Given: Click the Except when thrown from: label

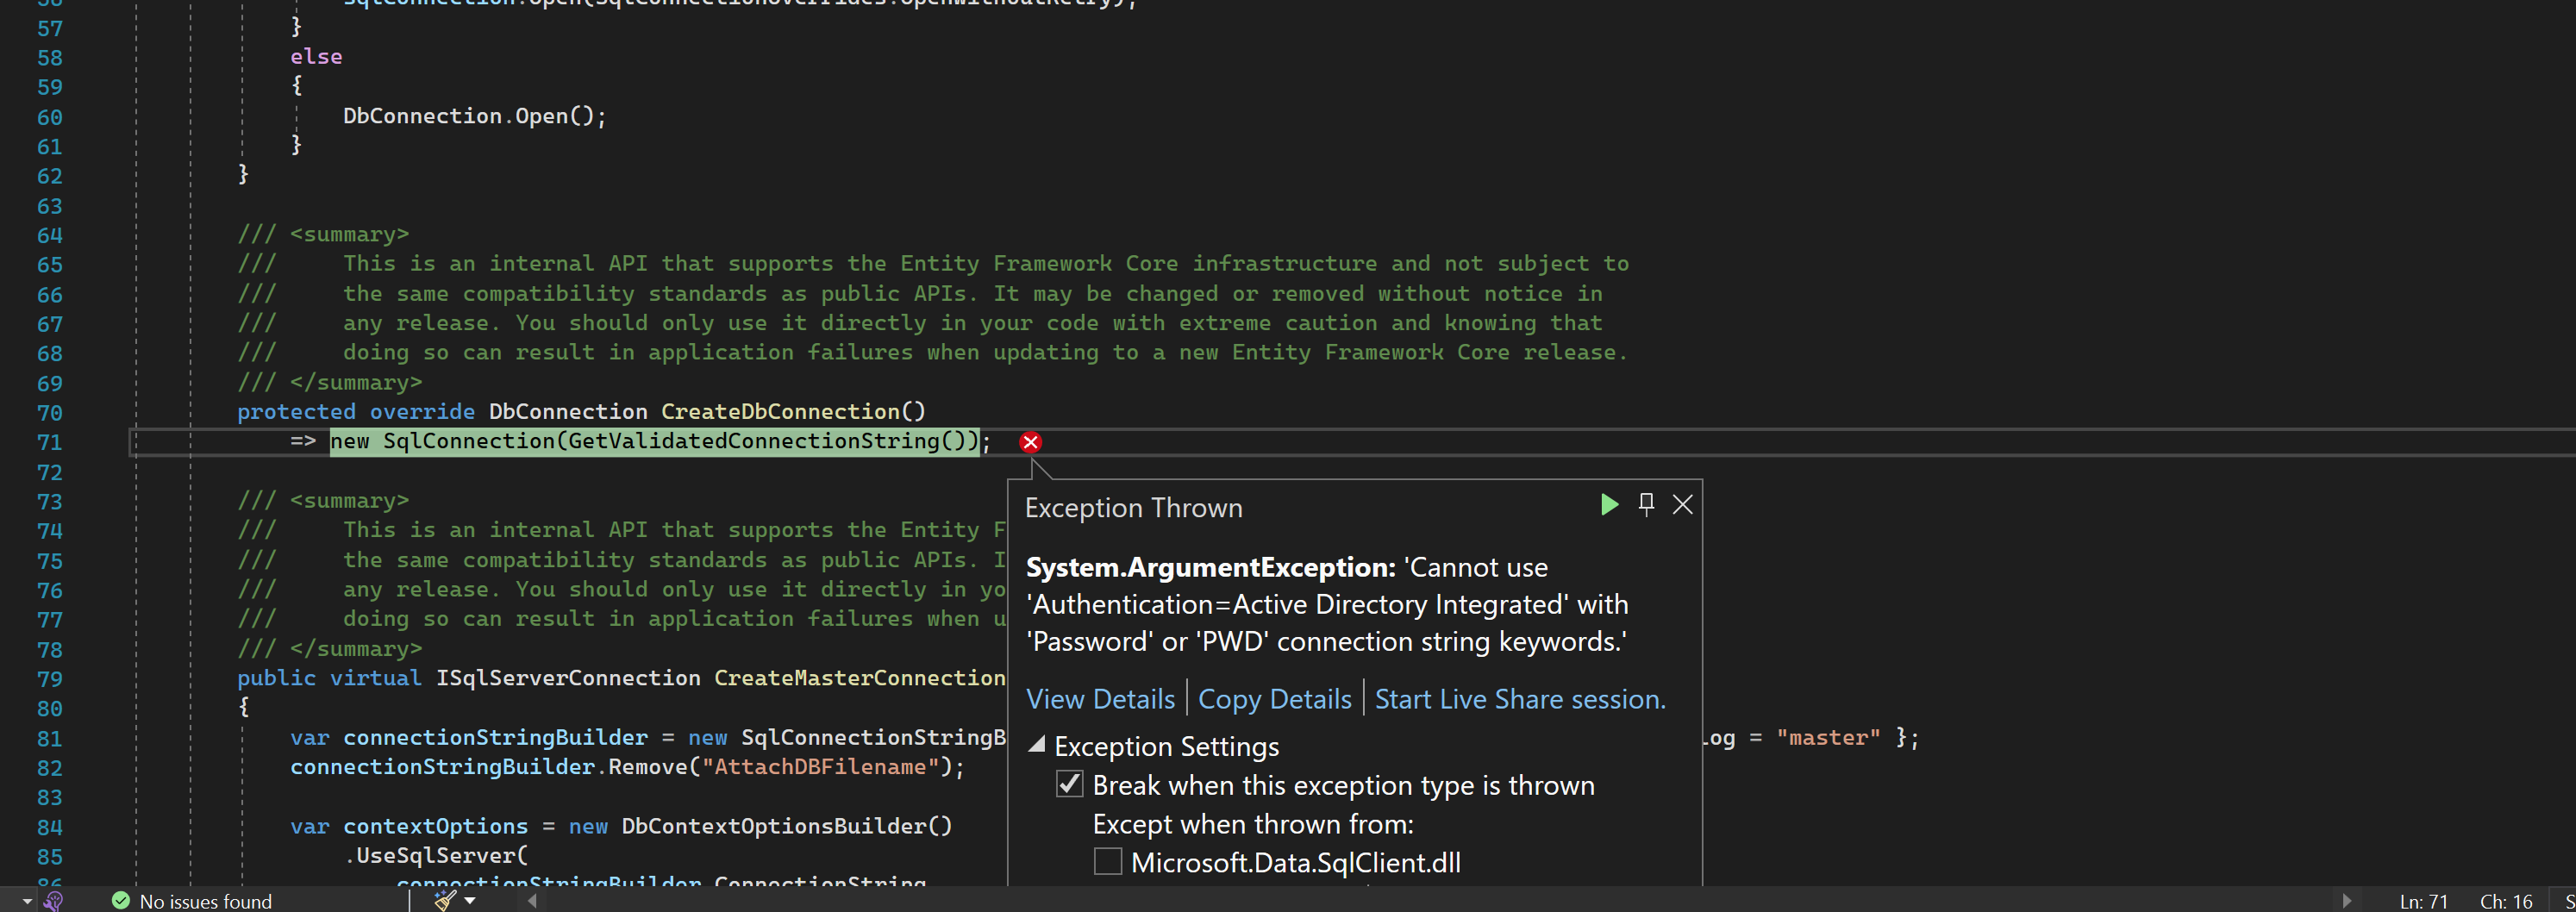Looking at the screenshot, I should [x=1253, y=824].
